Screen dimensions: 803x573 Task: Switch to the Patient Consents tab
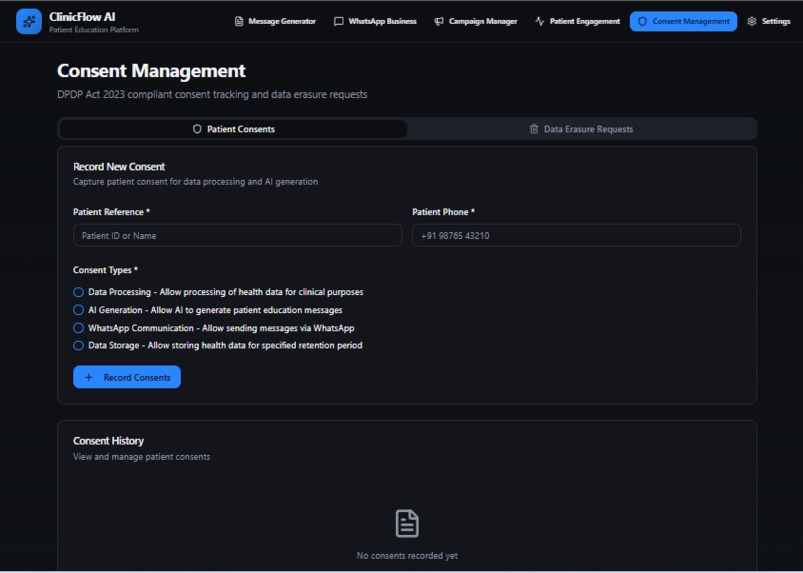pos(234,129)
